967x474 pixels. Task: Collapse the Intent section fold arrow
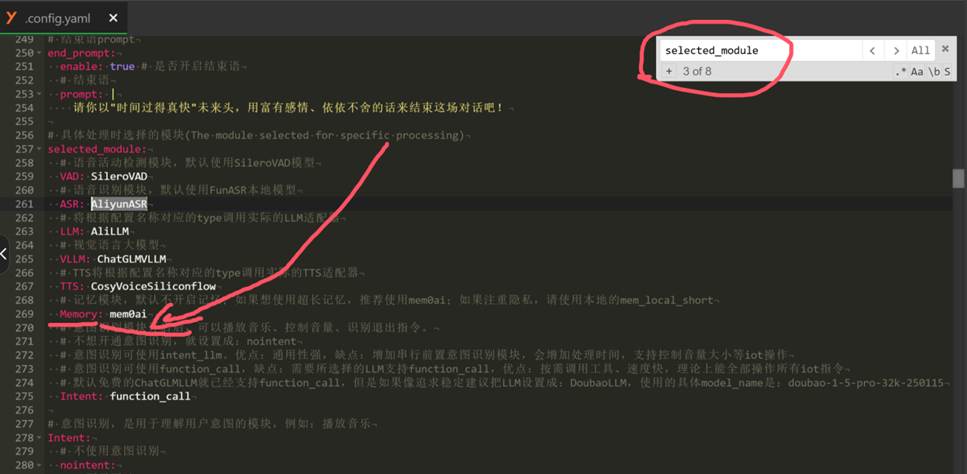(39, 438)
